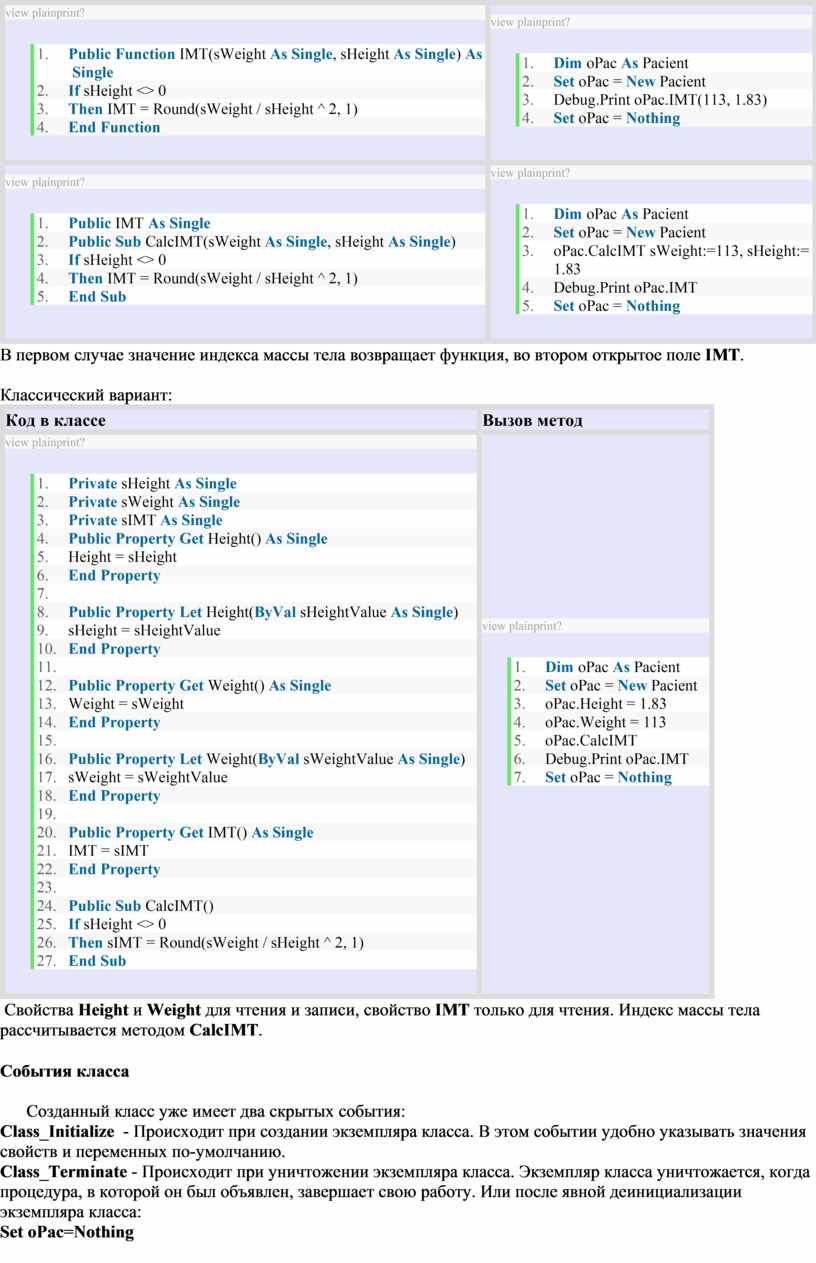Select the bold Class_Initialize term
Image resolution: width=816 pixels, height=1263 pixels.
point(57,1131)
